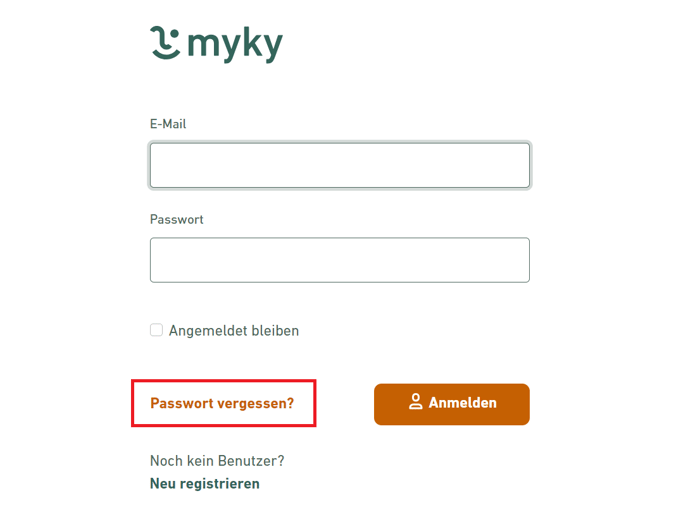Start password recovery via highlighted link
This screenshot has width=688, height=510.
click(x=222, y=404)
